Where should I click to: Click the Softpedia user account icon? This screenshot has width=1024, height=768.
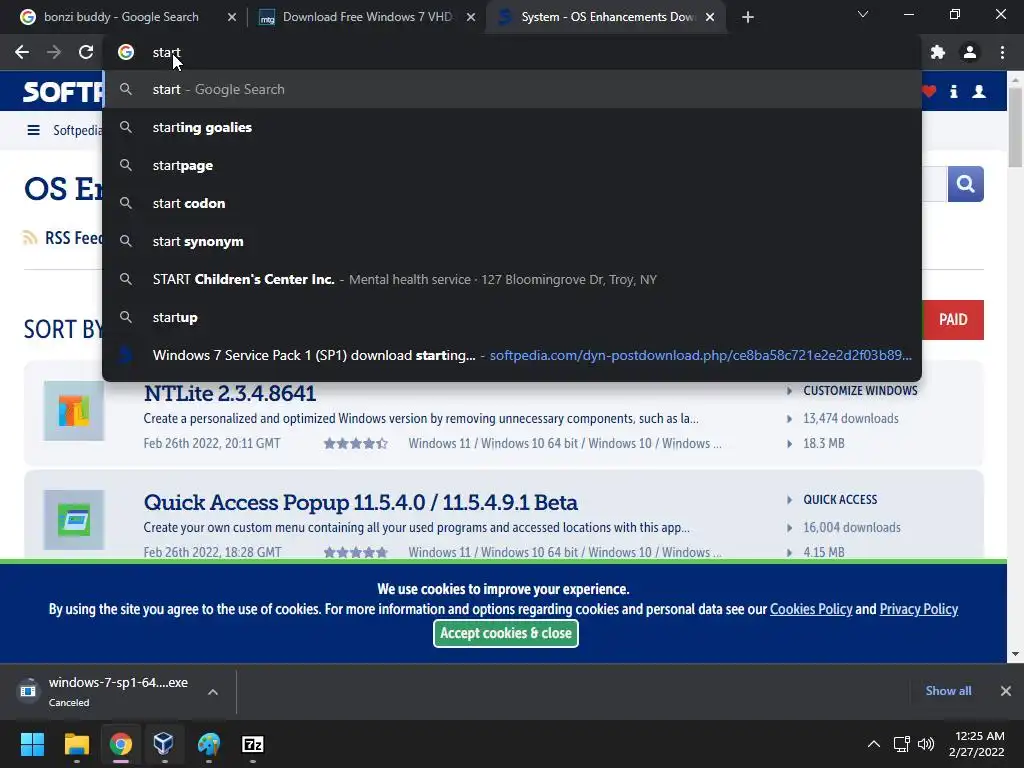(x=979, y=91)
